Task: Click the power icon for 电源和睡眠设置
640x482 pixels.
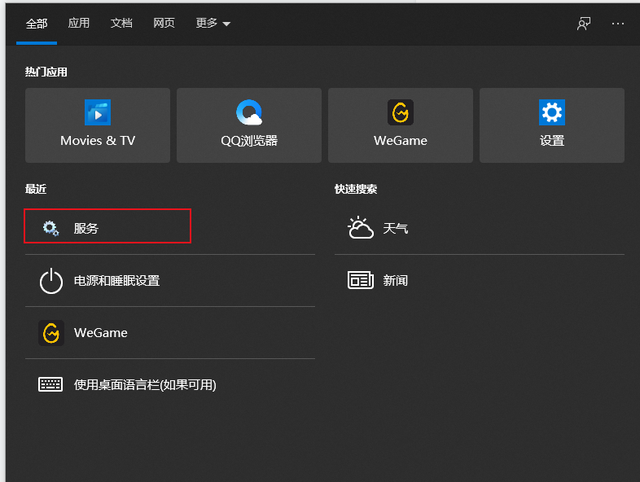Action: pos(51,281)
